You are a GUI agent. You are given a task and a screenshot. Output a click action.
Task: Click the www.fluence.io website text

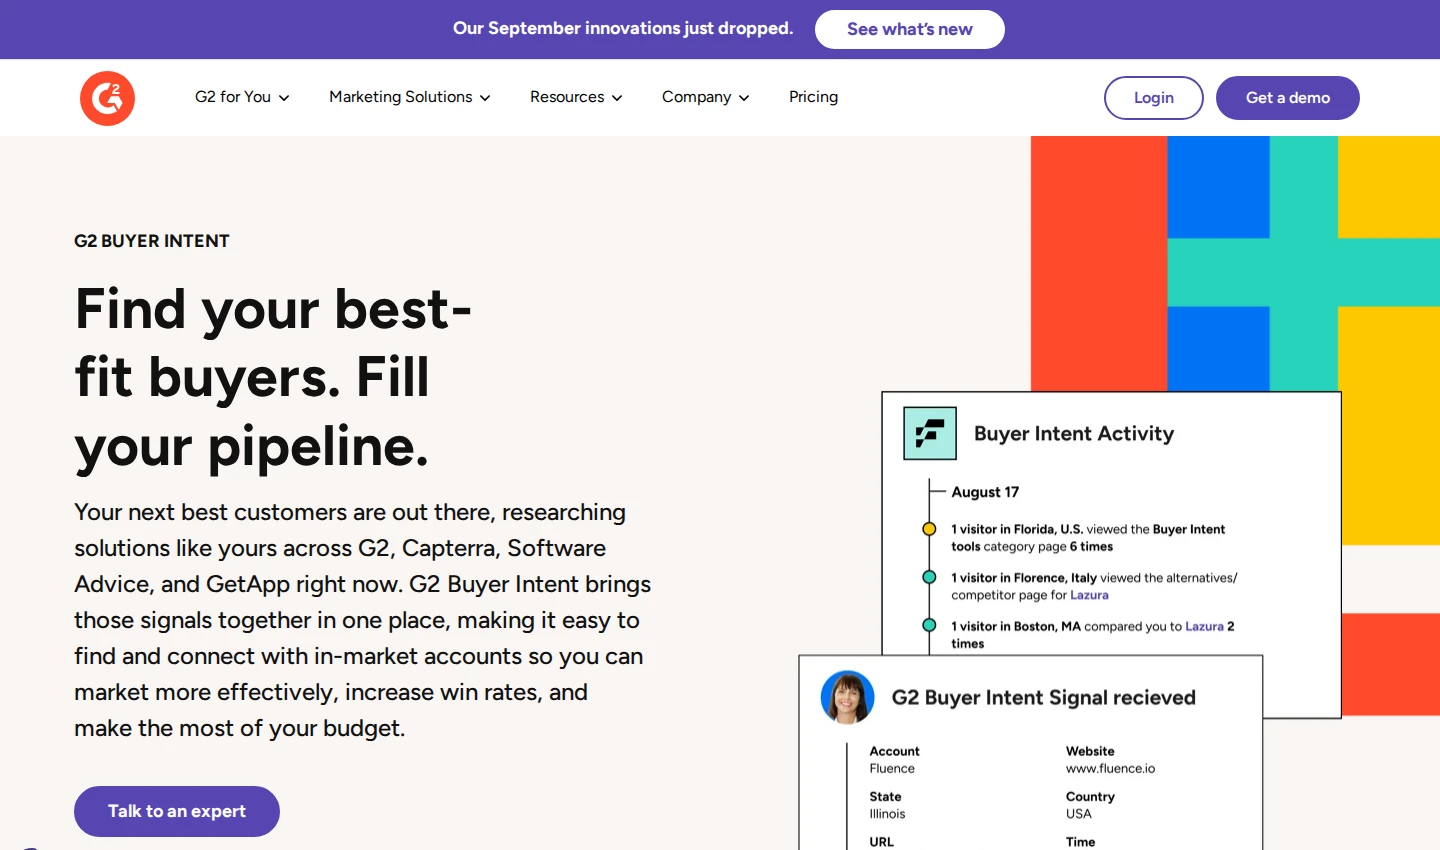pyautogui.click(x=1110, y=768)
